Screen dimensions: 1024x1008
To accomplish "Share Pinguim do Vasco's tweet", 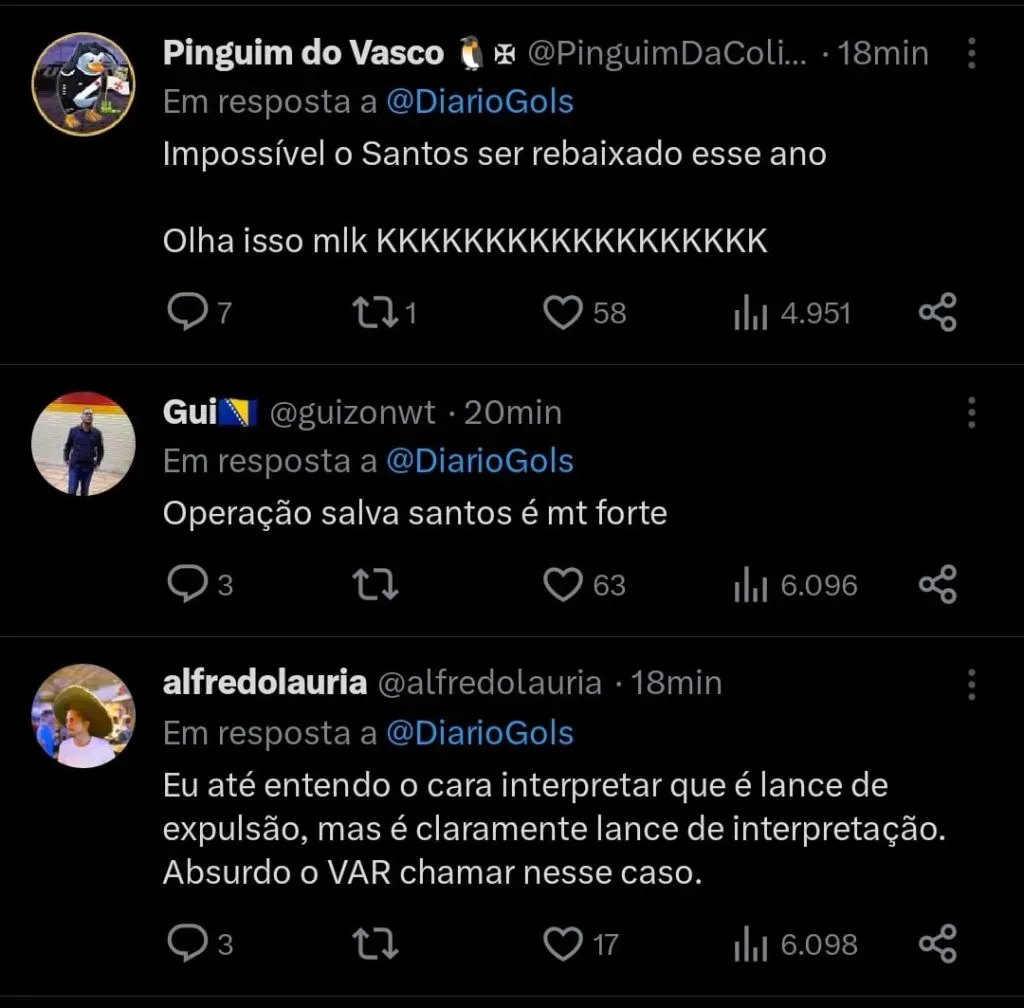I will coord(938,313).
